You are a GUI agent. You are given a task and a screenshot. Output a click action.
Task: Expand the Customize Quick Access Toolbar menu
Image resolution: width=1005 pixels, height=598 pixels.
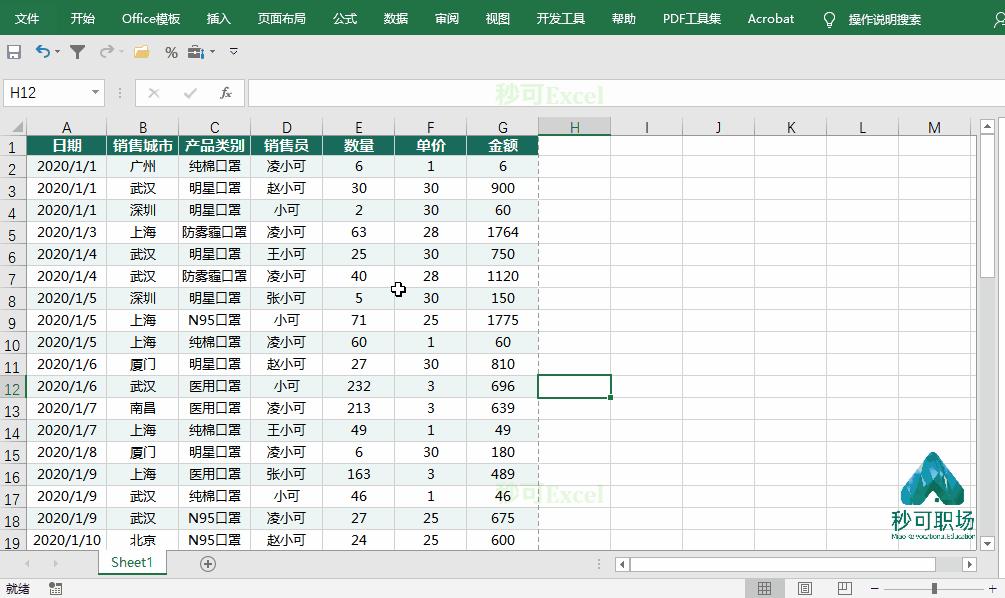click(x=234, y=52)
